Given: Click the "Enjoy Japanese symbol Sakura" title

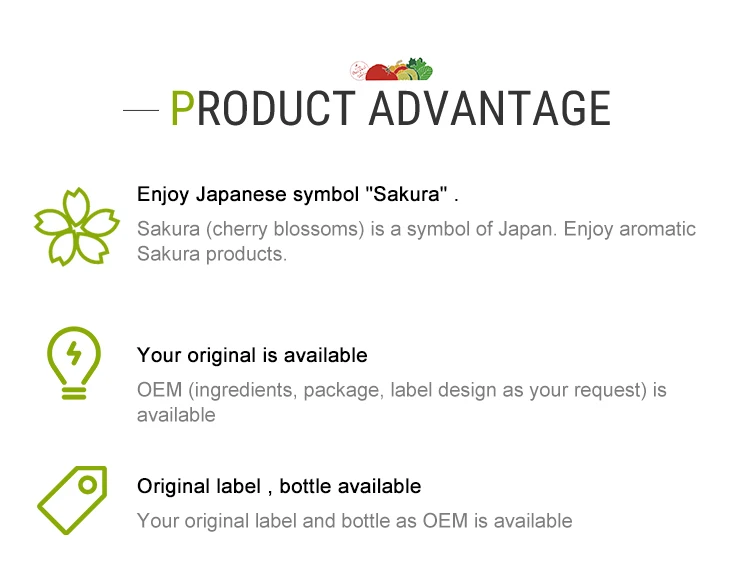Looking at the screenshot, I should click(x=298, y=194).
